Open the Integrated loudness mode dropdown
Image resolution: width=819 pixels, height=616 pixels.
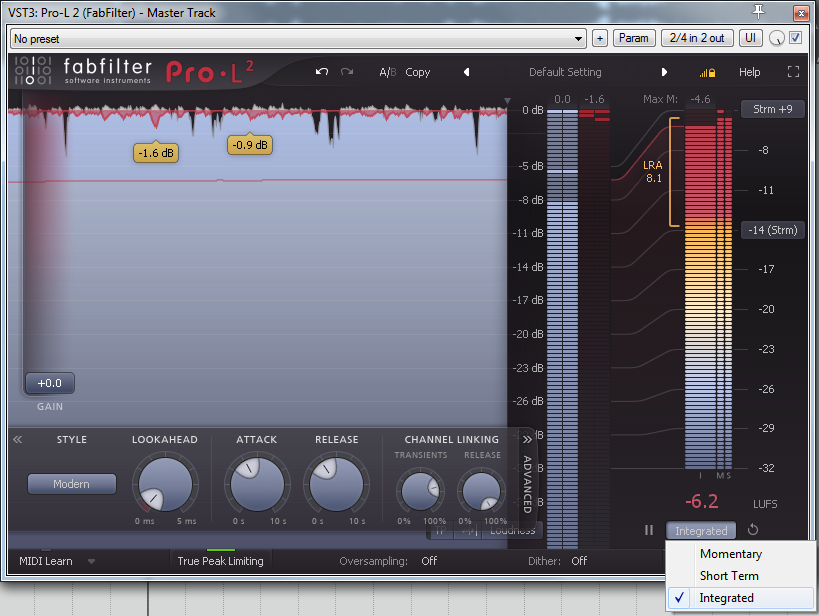click(x=701, y=531)
